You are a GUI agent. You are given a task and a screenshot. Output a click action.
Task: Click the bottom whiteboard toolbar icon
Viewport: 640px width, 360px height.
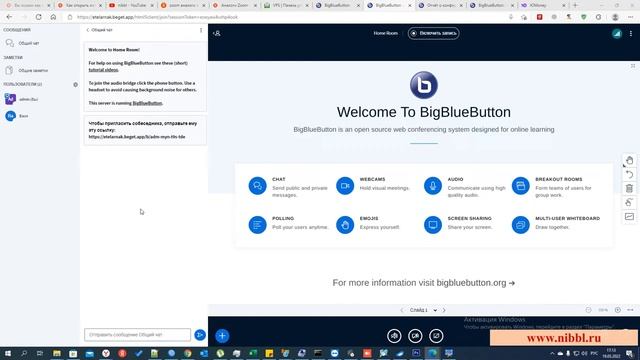click(629, 216)
